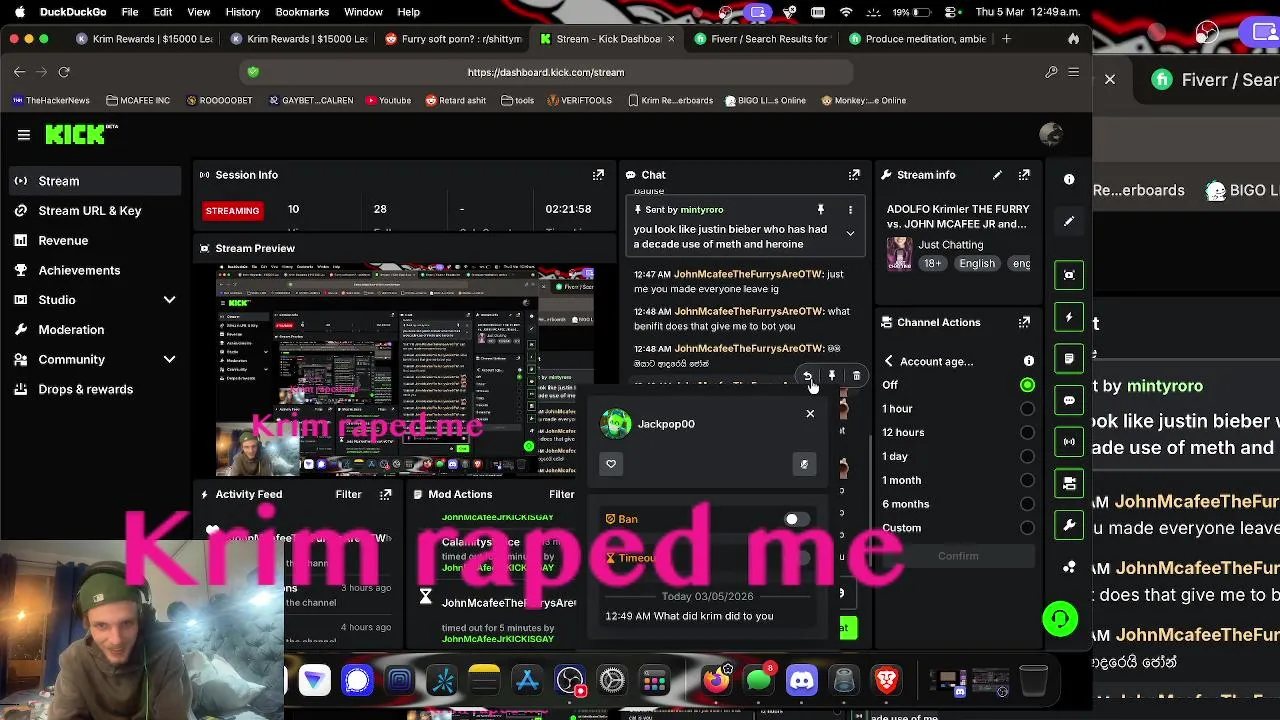1280x720 pixels.
Task: Expand the pinned message chevron
Action: [x=850, y=233]
